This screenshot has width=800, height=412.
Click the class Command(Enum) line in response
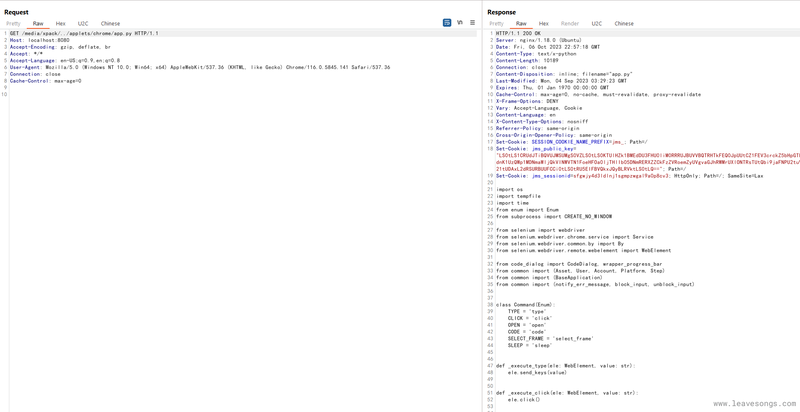point(525,304)
